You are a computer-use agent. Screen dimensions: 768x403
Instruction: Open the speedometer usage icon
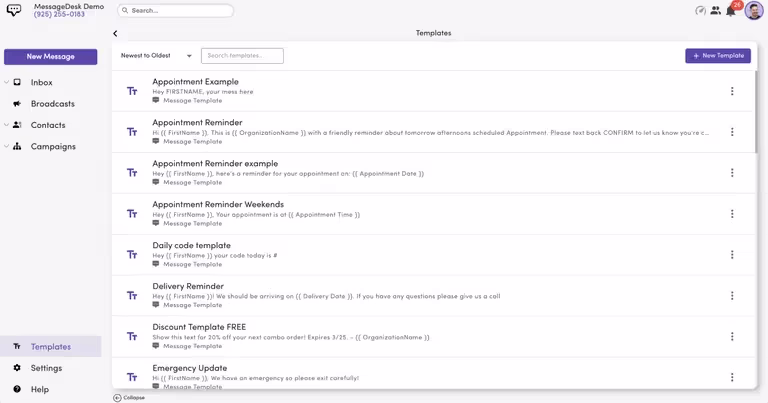700,11
